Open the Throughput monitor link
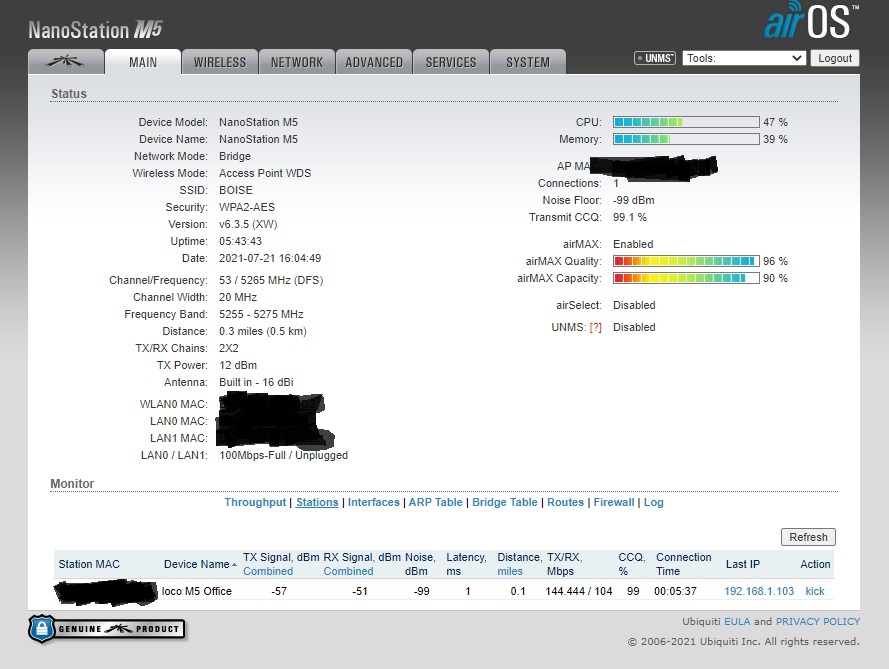Image resolution: width=889 pixels, height=669 pixels. tap(255, 503)
